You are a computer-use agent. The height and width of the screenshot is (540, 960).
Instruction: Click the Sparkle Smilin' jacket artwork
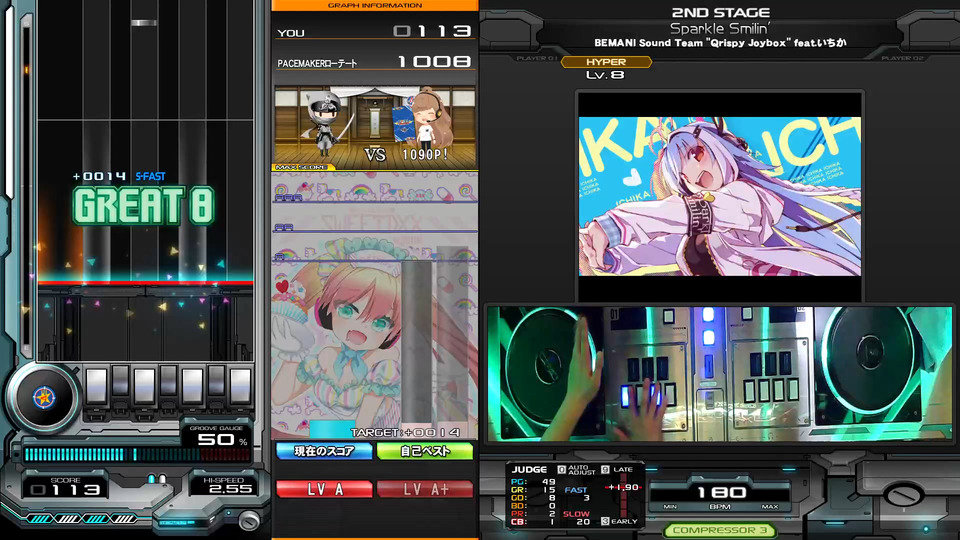point(720,196)
